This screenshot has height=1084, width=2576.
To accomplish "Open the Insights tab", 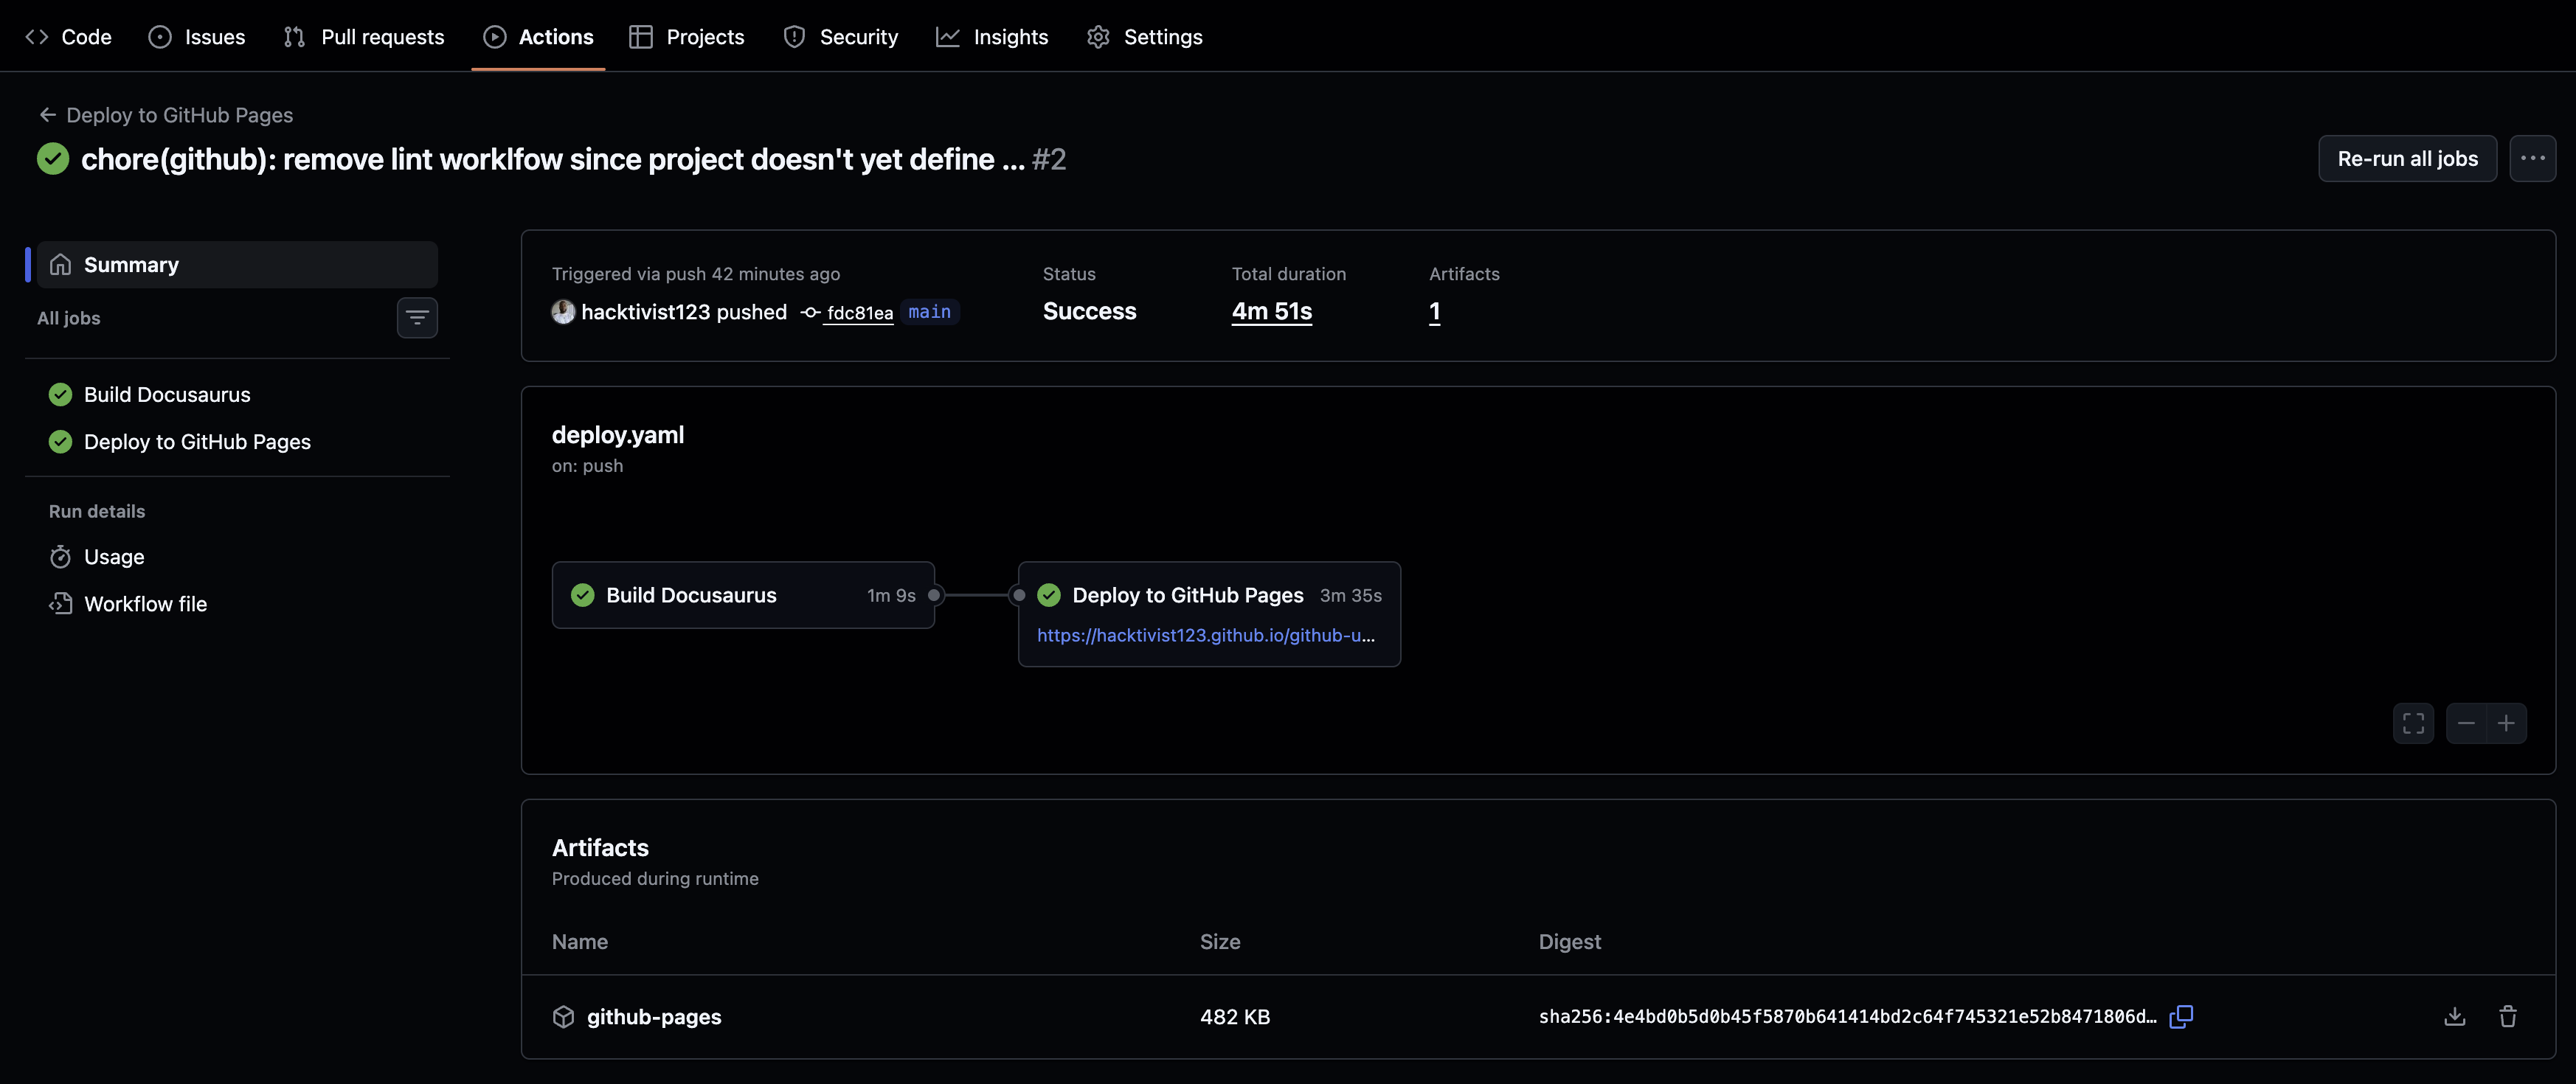I will tap(992, 37).
